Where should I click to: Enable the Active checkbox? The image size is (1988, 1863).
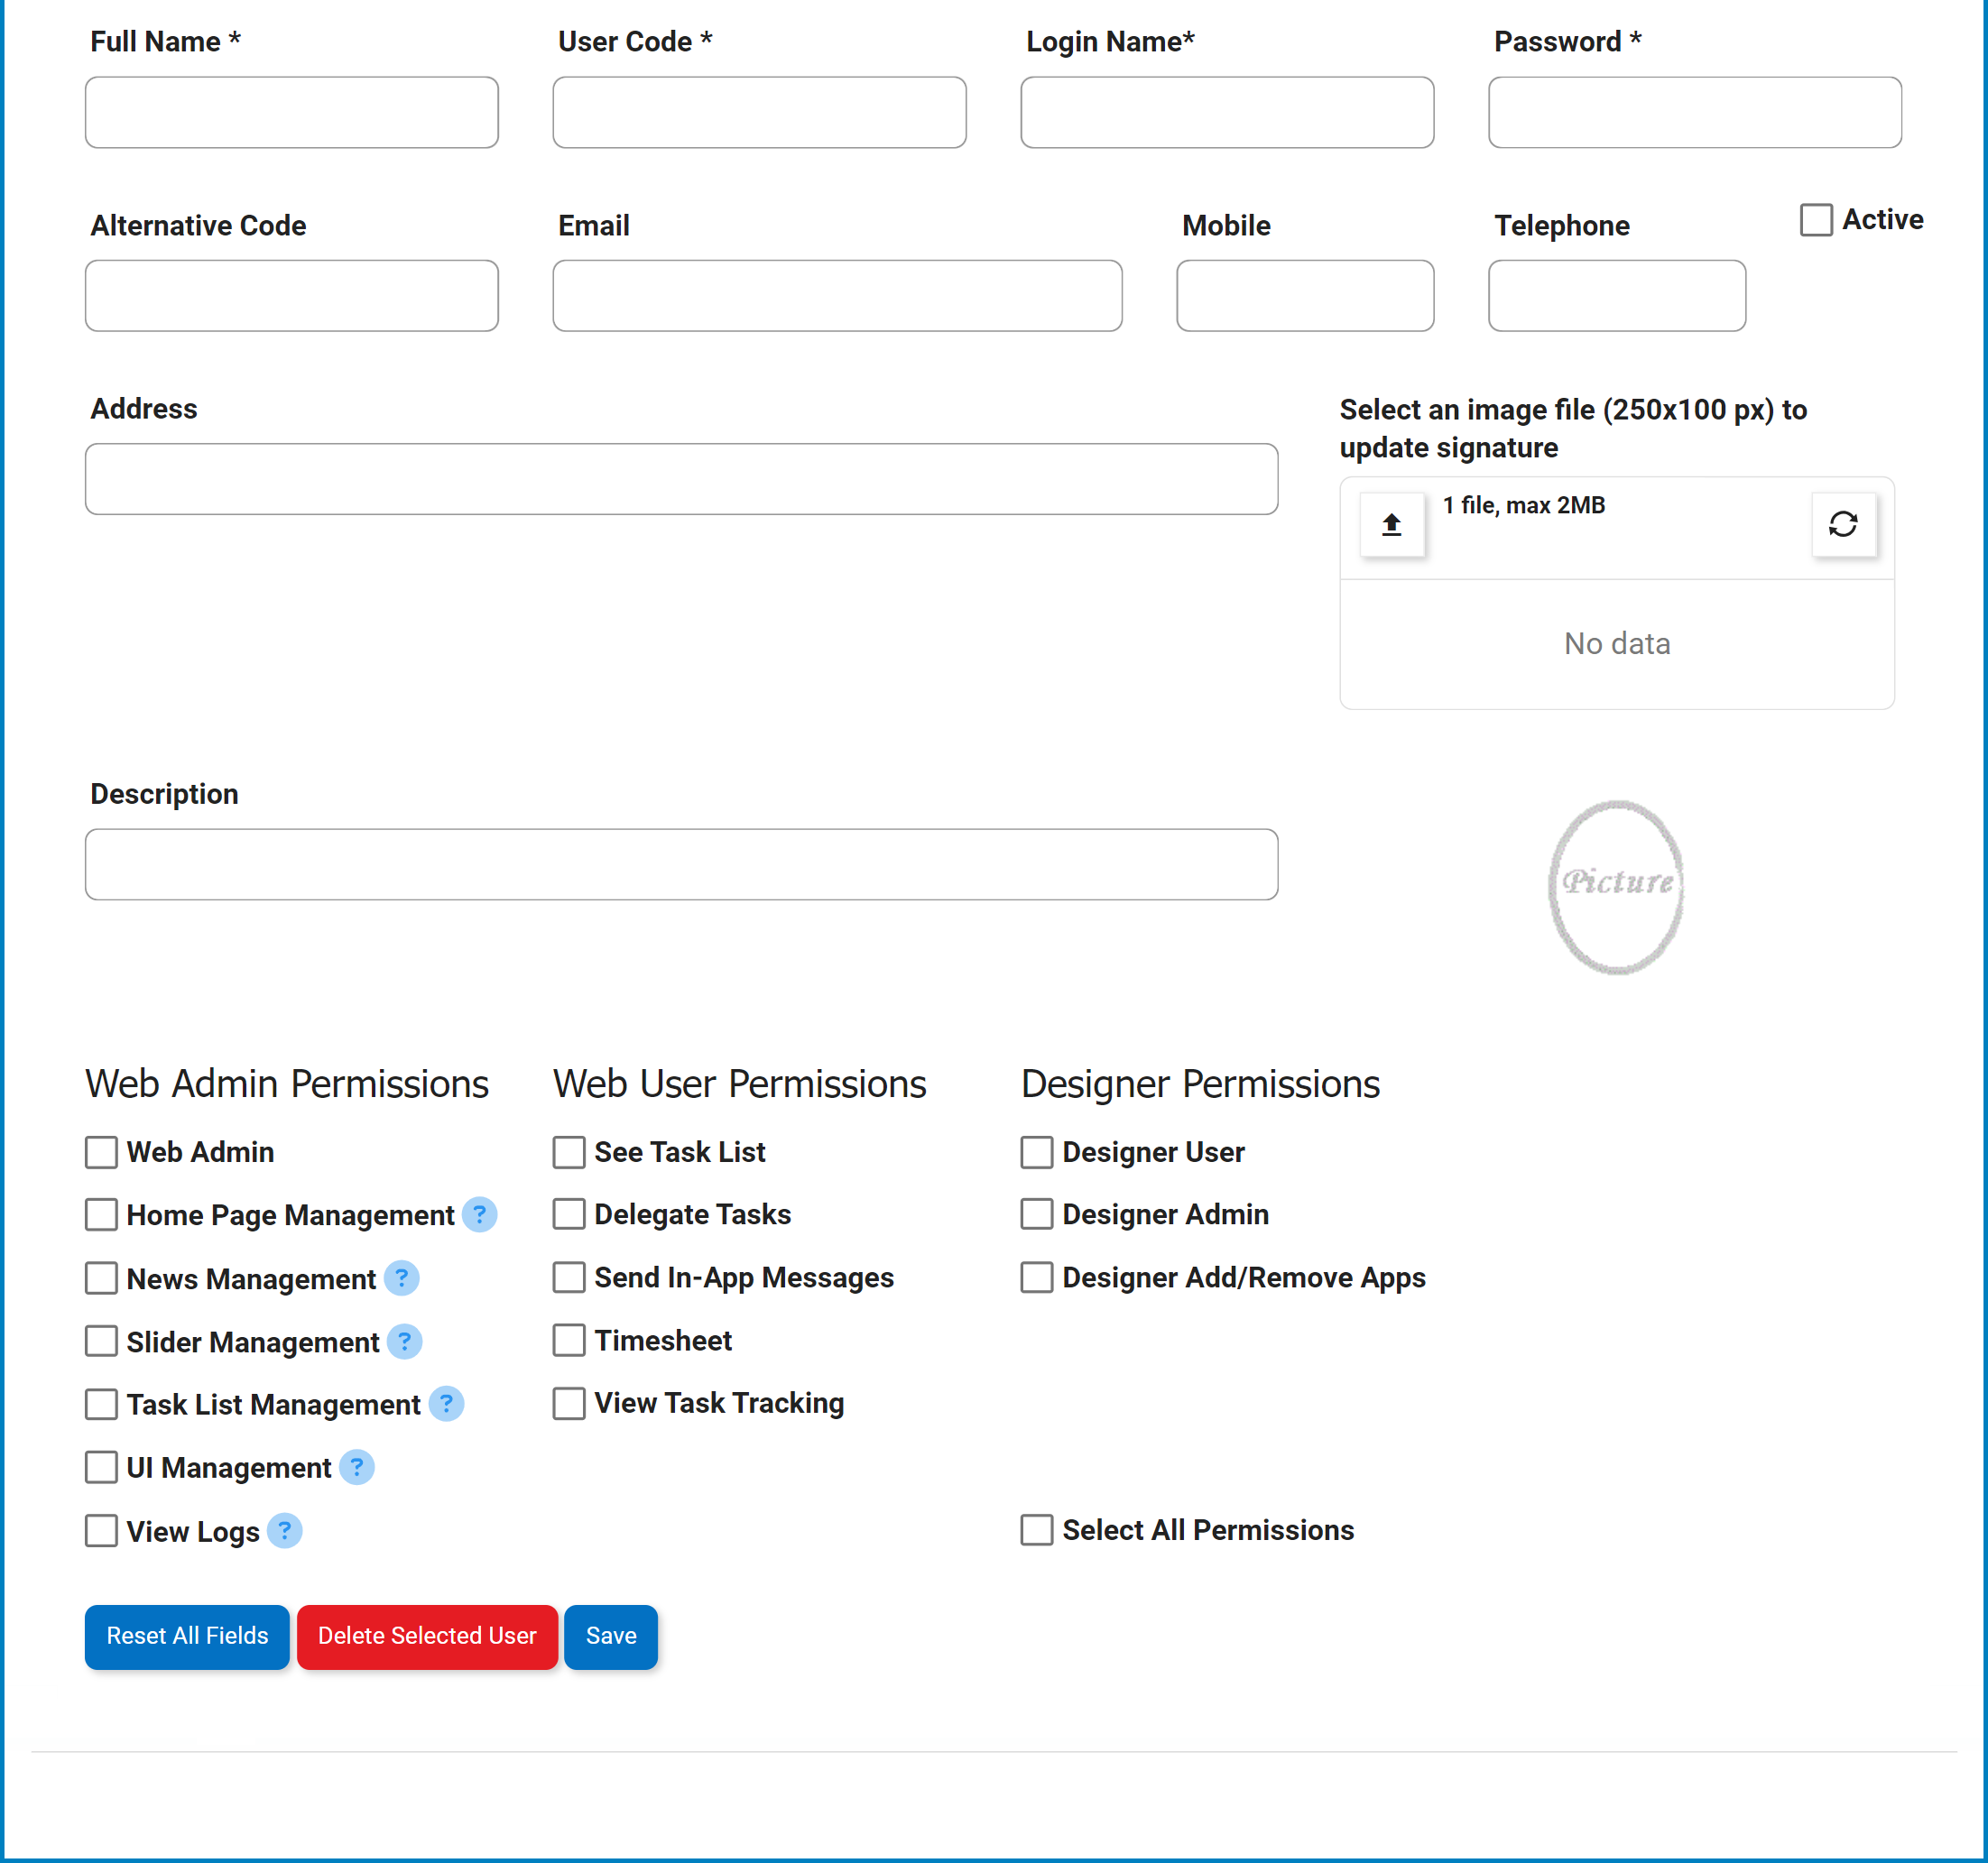click(x=1816, y=220)
